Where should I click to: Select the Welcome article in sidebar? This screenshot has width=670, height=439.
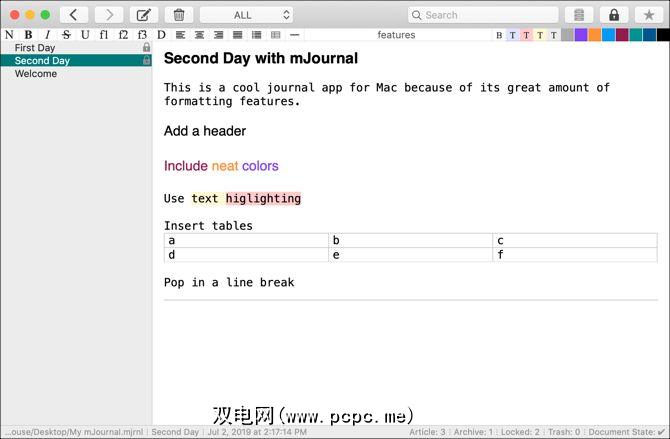click(76, 74)
